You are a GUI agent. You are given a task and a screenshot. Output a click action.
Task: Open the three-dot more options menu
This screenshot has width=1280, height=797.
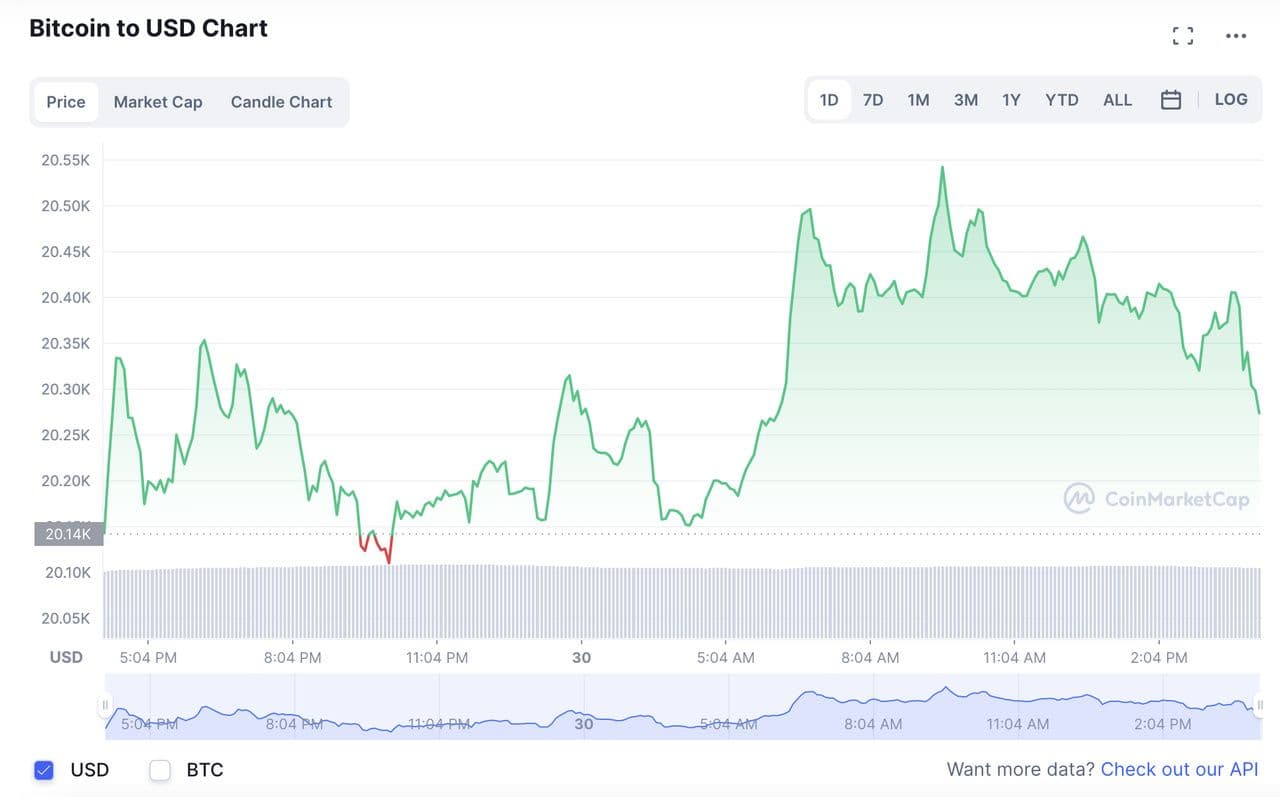click(1236, 36)
